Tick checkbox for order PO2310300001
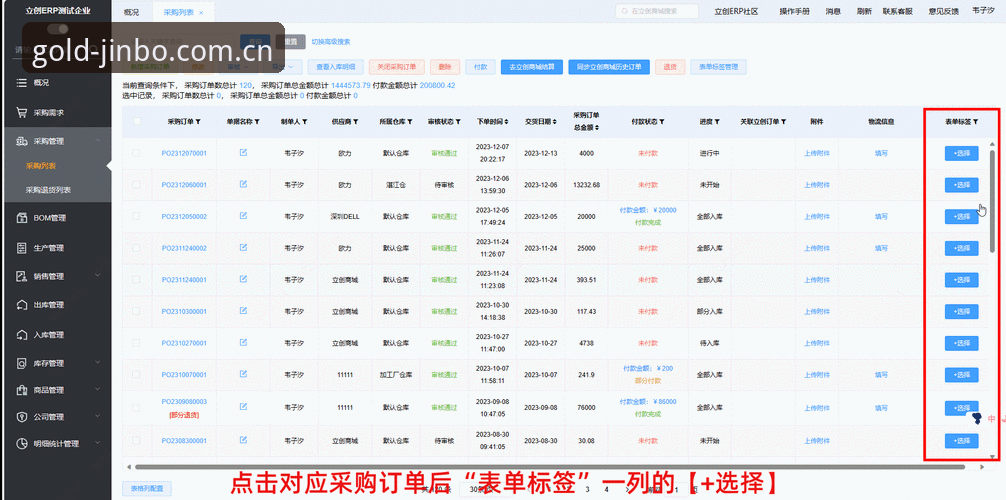Viewport: 1006px width, 500px height. [136, 311]
